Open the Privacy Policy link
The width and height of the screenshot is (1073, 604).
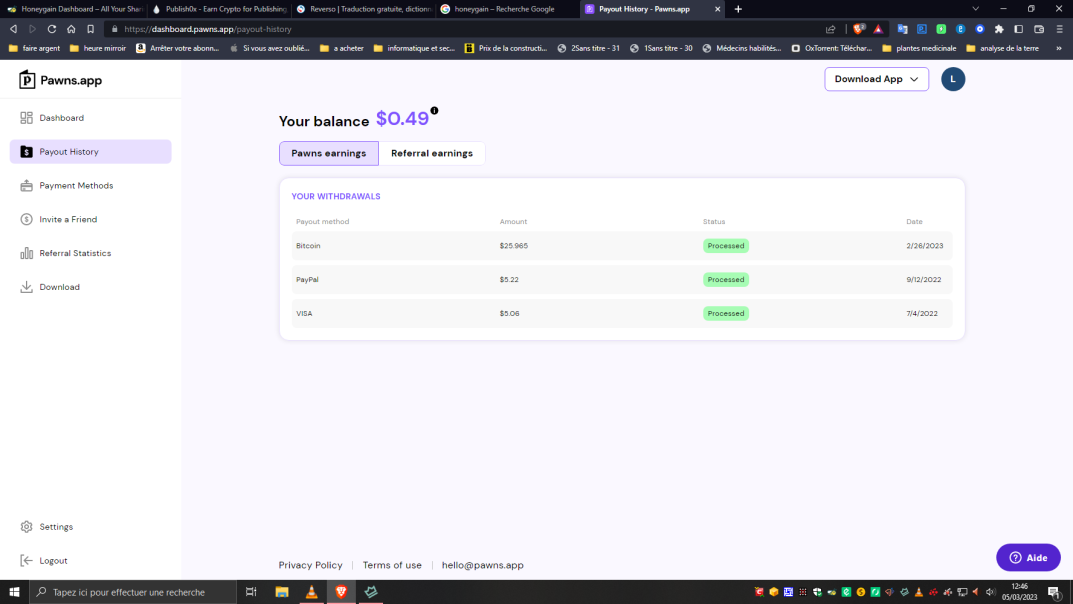point(310,565)
